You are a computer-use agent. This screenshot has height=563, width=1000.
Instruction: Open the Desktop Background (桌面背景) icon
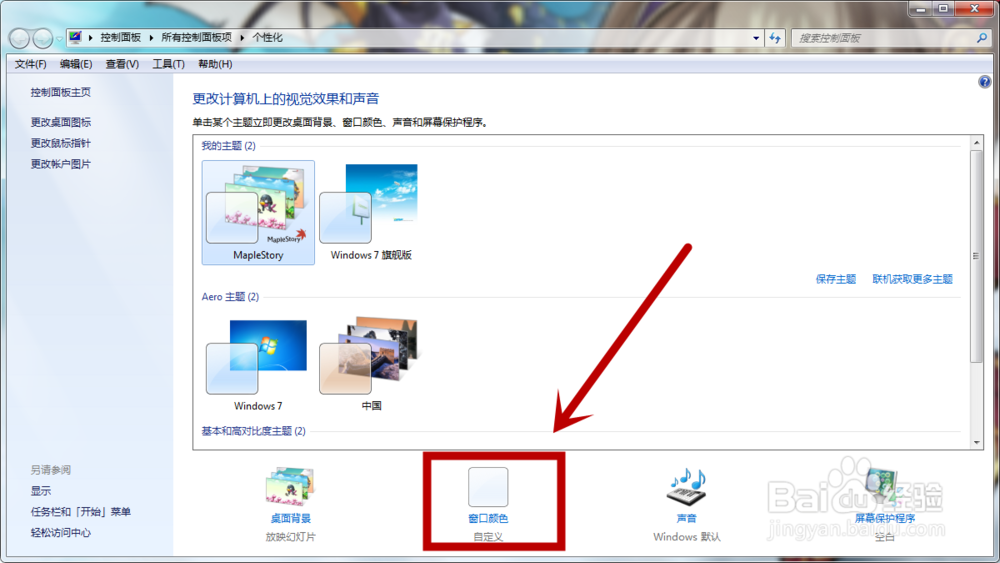click(x=290, y=487)
